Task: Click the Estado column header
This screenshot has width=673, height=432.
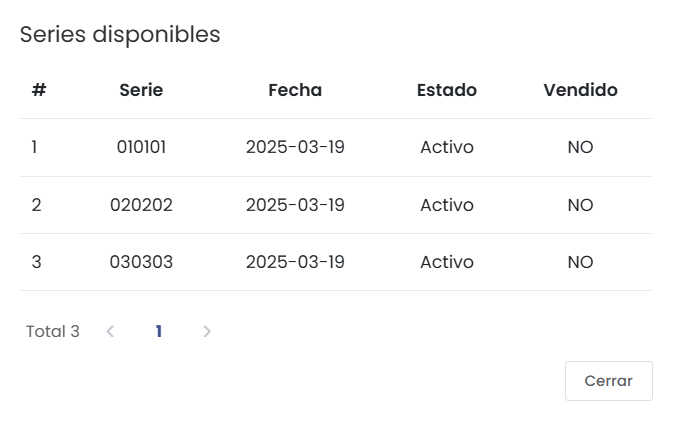Action: tap(447, 90)
